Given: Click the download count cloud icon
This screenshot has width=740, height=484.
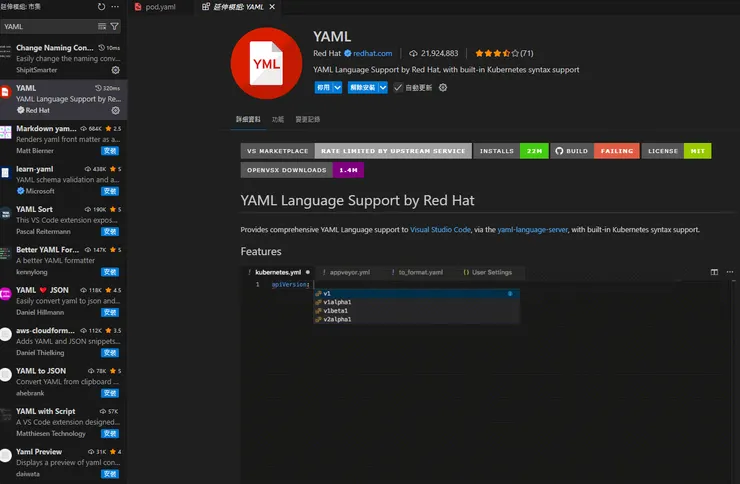Looking at the screenshot, I should (413, 53).
